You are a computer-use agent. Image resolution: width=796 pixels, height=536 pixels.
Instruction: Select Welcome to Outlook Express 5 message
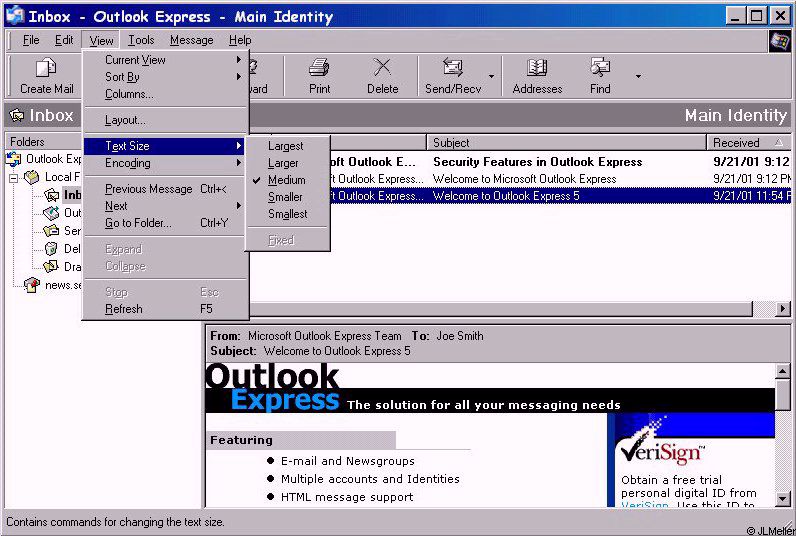[x=506, y=196]
